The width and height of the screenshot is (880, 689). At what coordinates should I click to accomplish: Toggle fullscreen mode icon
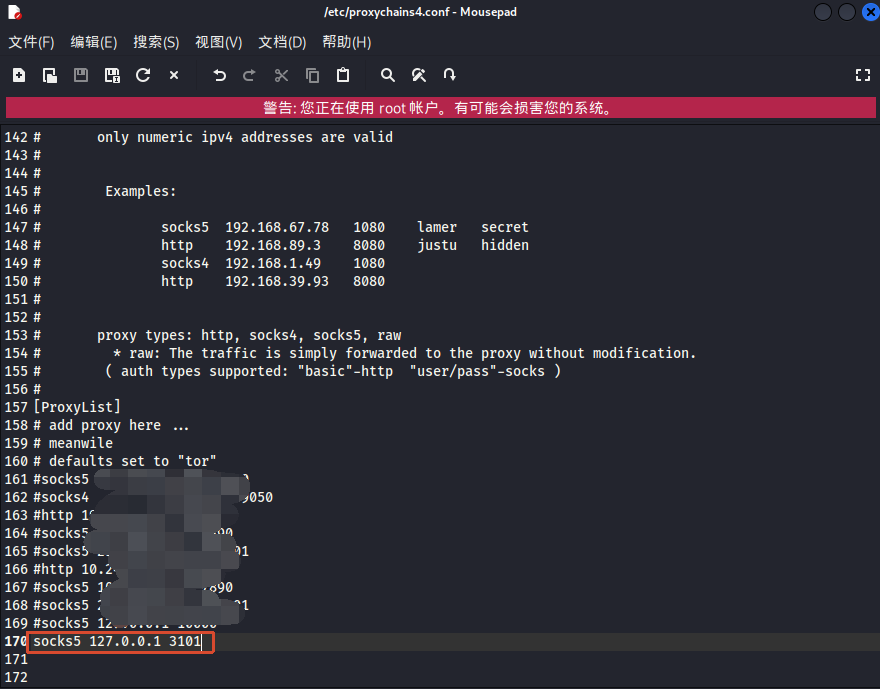(863, 75)
